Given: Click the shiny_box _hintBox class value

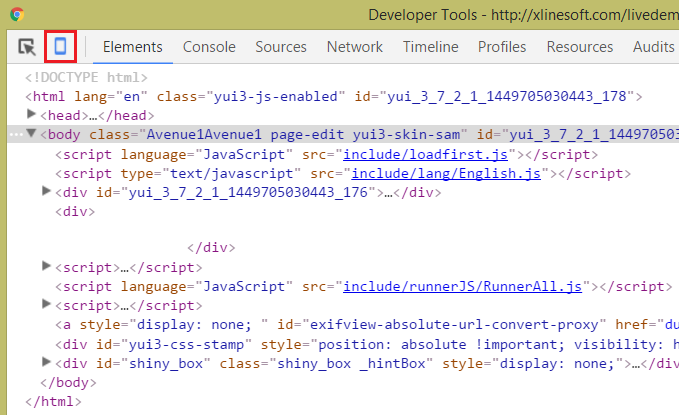Looking at the screenshot, I should (x=351, y=364).
